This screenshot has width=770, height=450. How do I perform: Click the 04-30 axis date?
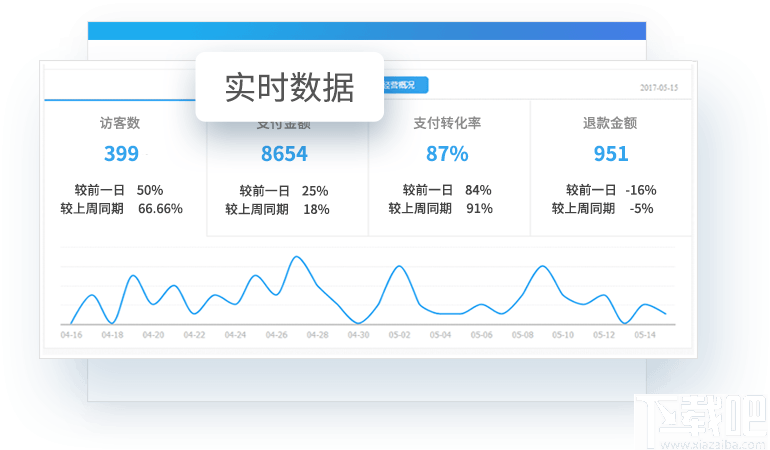358,335
